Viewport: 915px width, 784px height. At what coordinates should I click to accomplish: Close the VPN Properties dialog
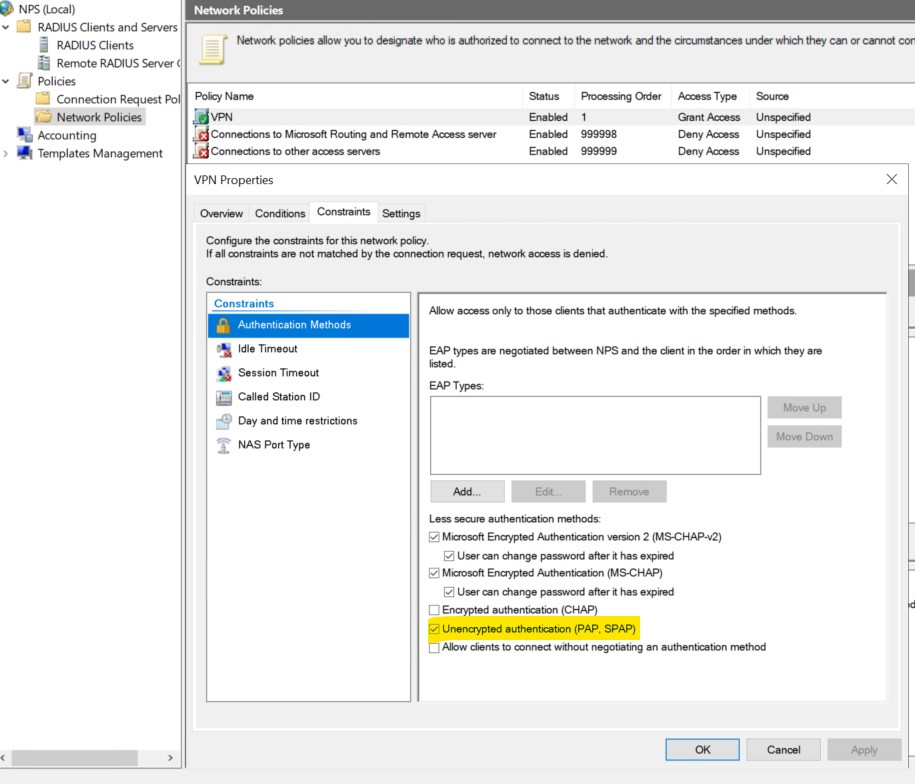(x=892, y=179)
